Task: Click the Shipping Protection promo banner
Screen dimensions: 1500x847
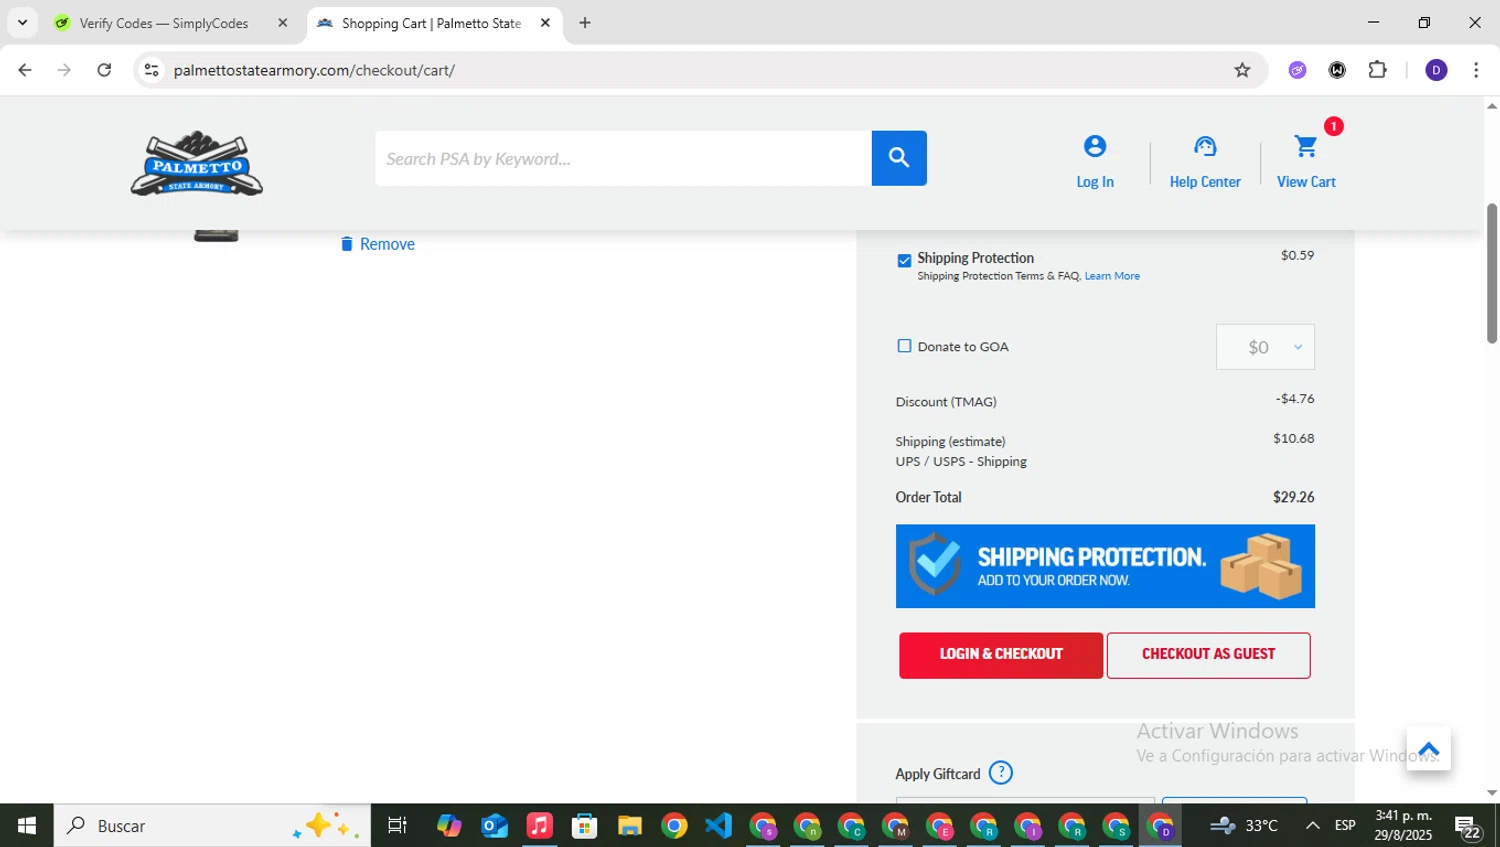Action: pos(1105,566)
